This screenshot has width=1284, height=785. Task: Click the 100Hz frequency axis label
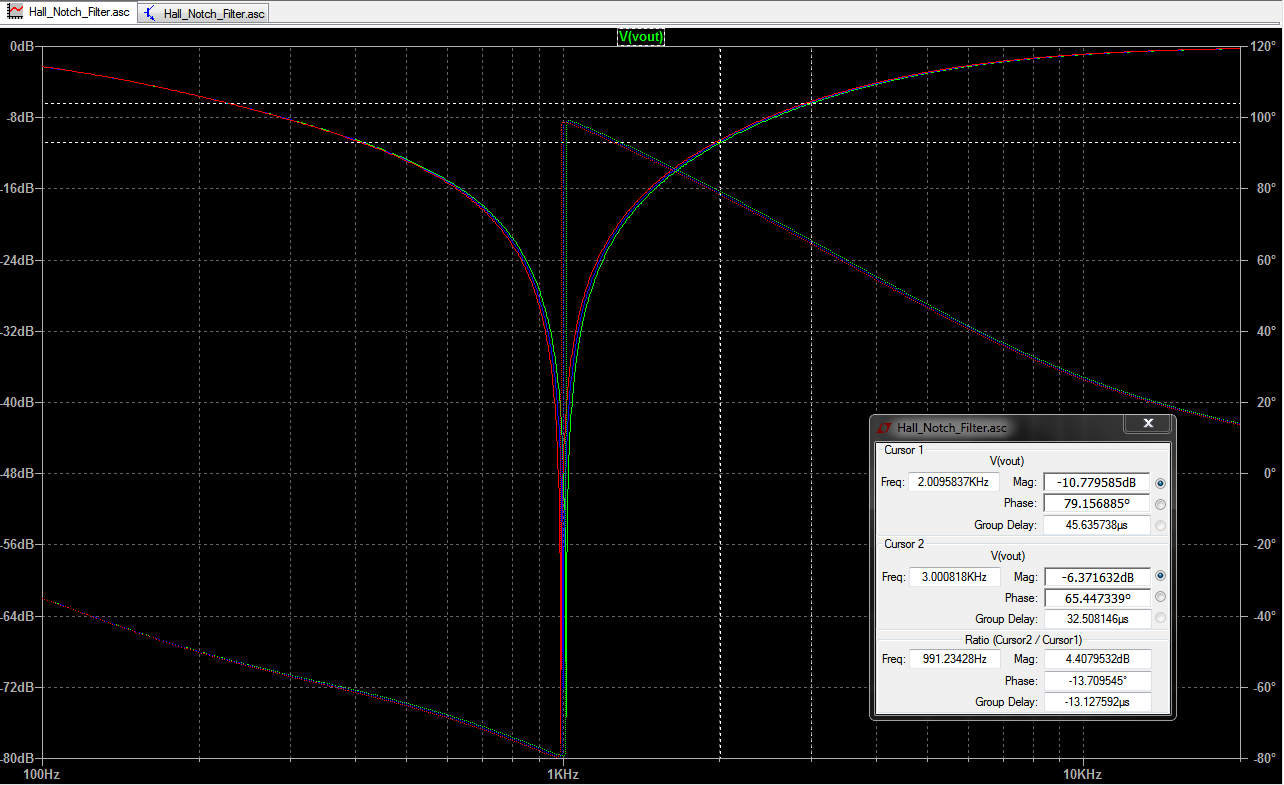pos(41,775)
